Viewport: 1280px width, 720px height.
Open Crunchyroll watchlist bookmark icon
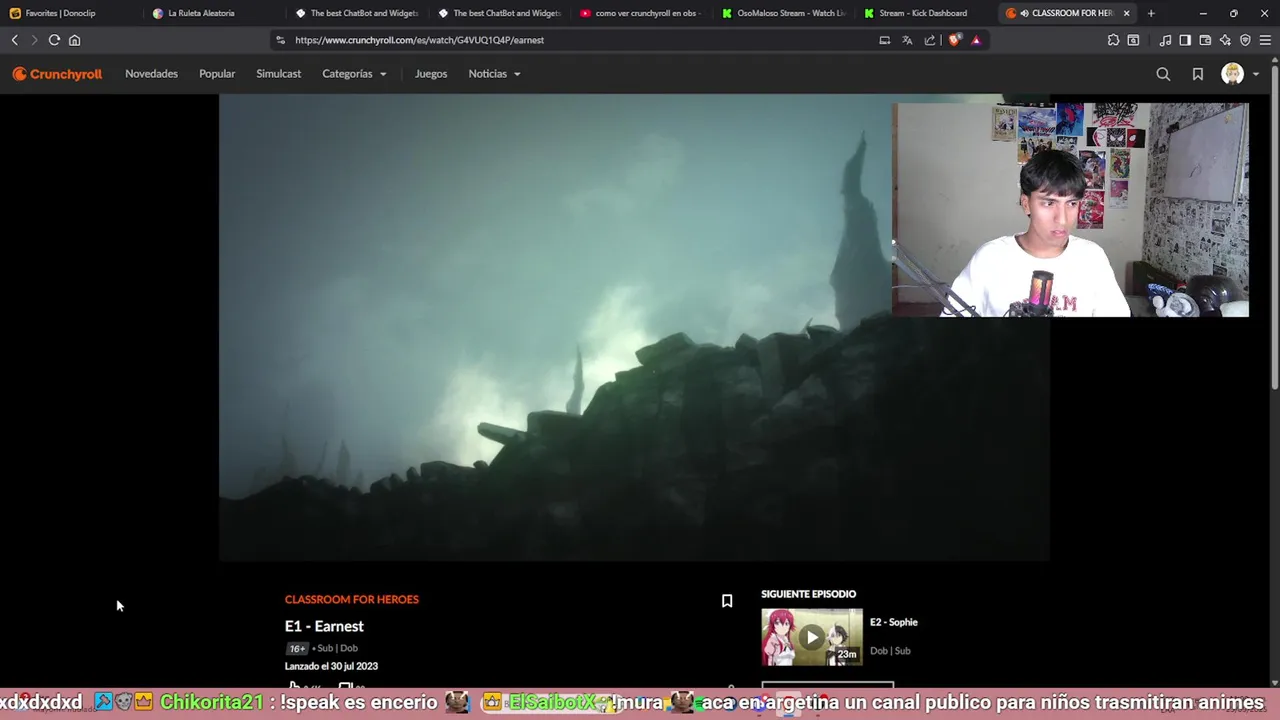click(x=1197, y=74)
